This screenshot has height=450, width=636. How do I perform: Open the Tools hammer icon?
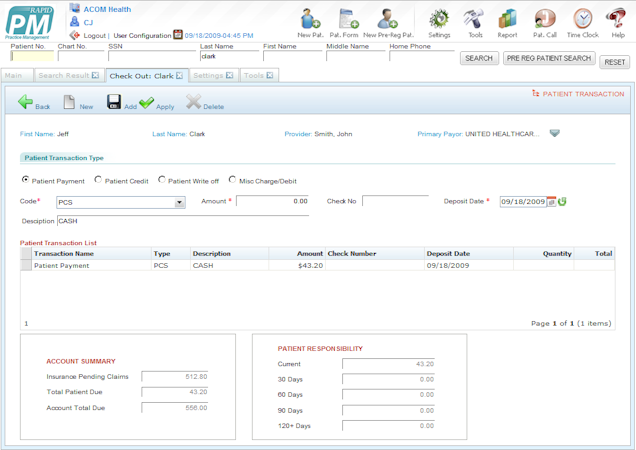pyautogui.click(x=474, y=19)
